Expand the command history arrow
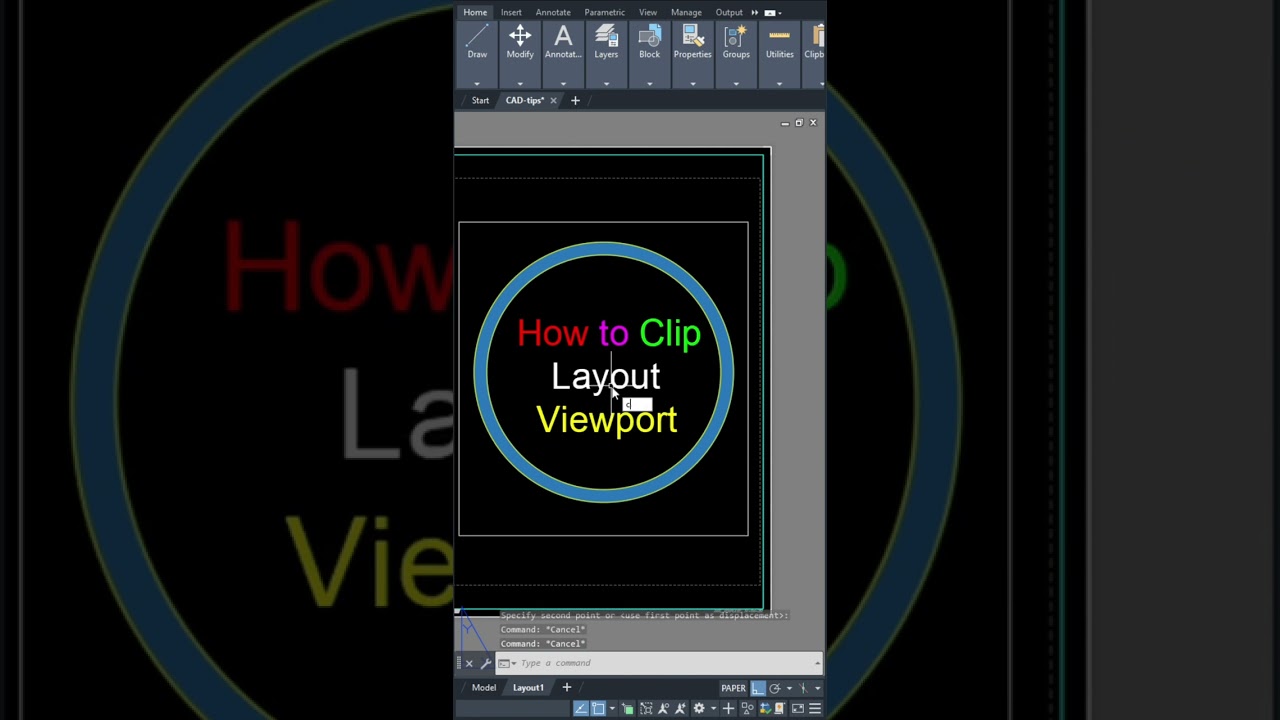The image size is (1280, 720). pyautogui.click(x=817, y=663)
